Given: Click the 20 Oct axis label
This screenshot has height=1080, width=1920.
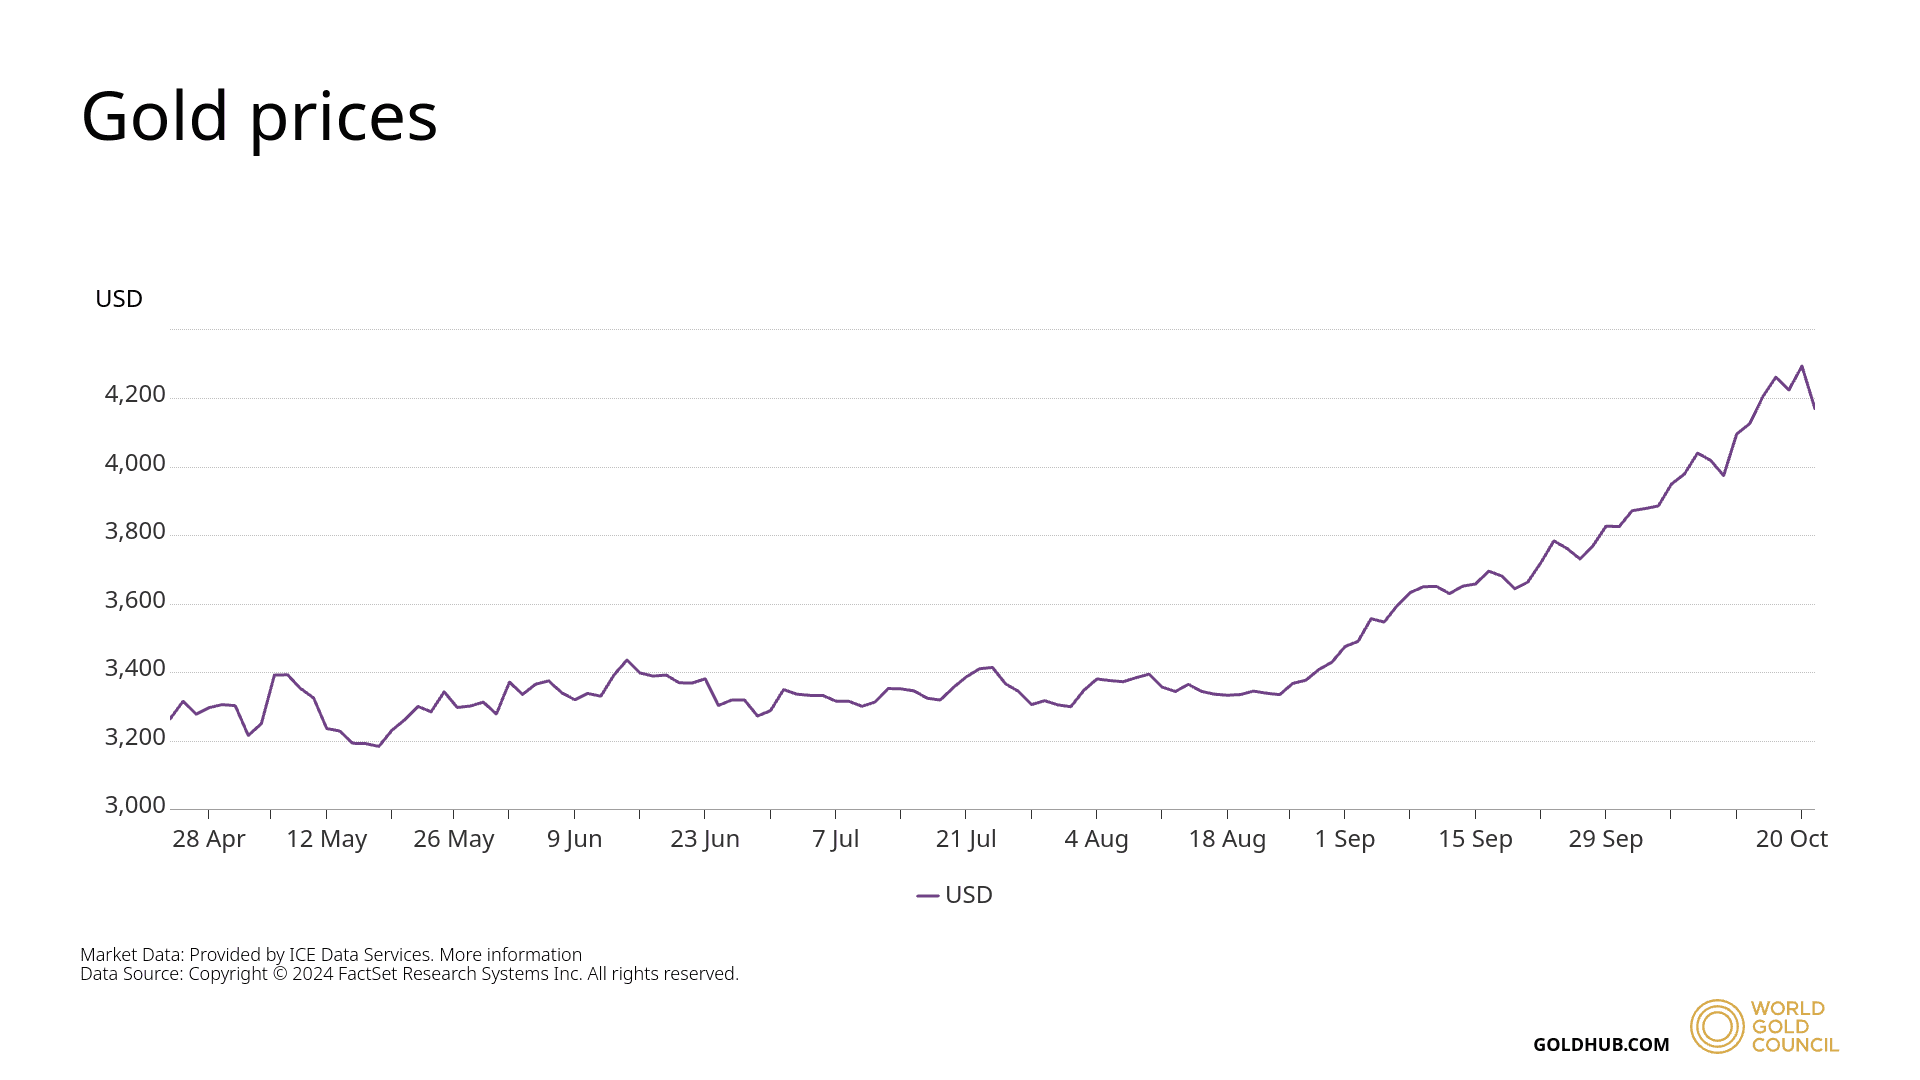Looking at the screenshot, I should (1791, 839).
